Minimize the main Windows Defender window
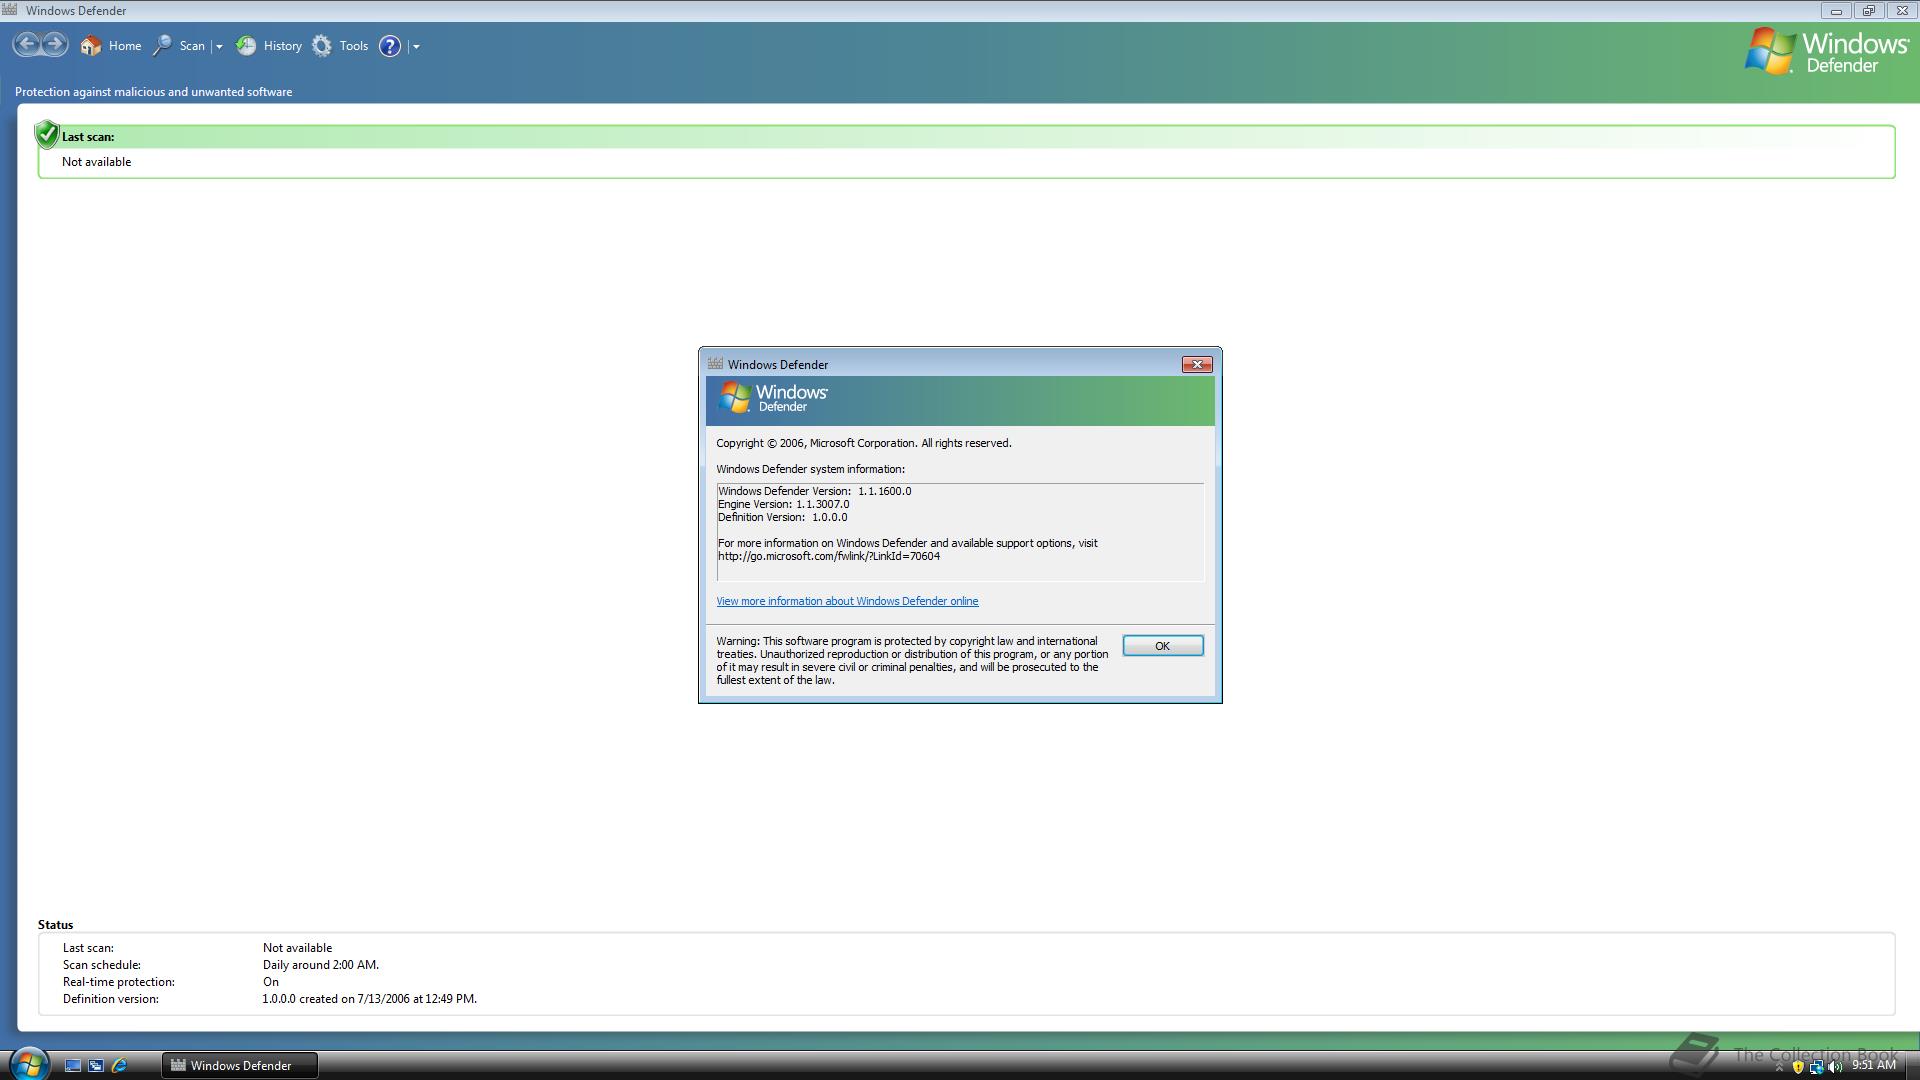 (x=1836, y=11)
